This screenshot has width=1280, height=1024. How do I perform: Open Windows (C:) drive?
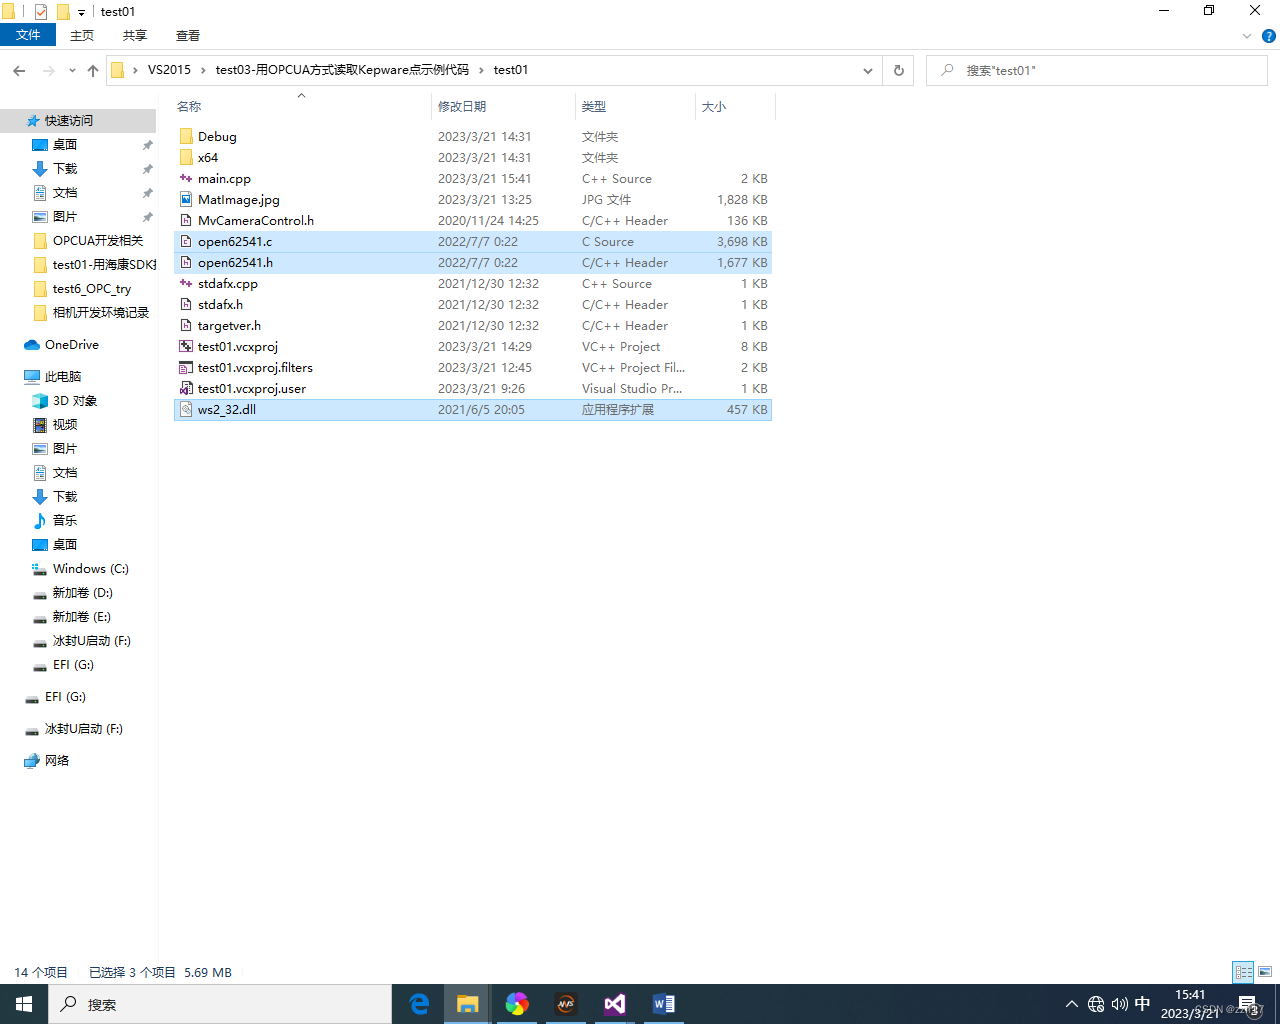coord(90,569)
